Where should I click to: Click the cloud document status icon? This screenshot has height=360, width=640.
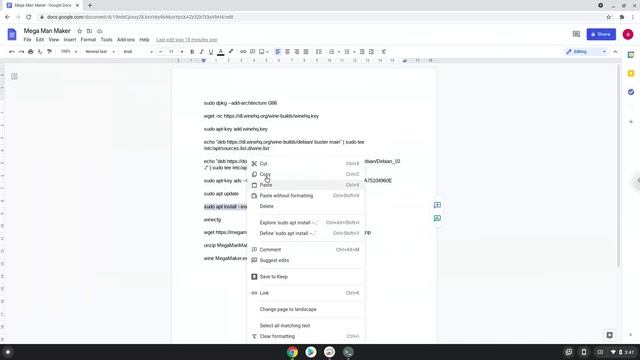coord(100,31)
